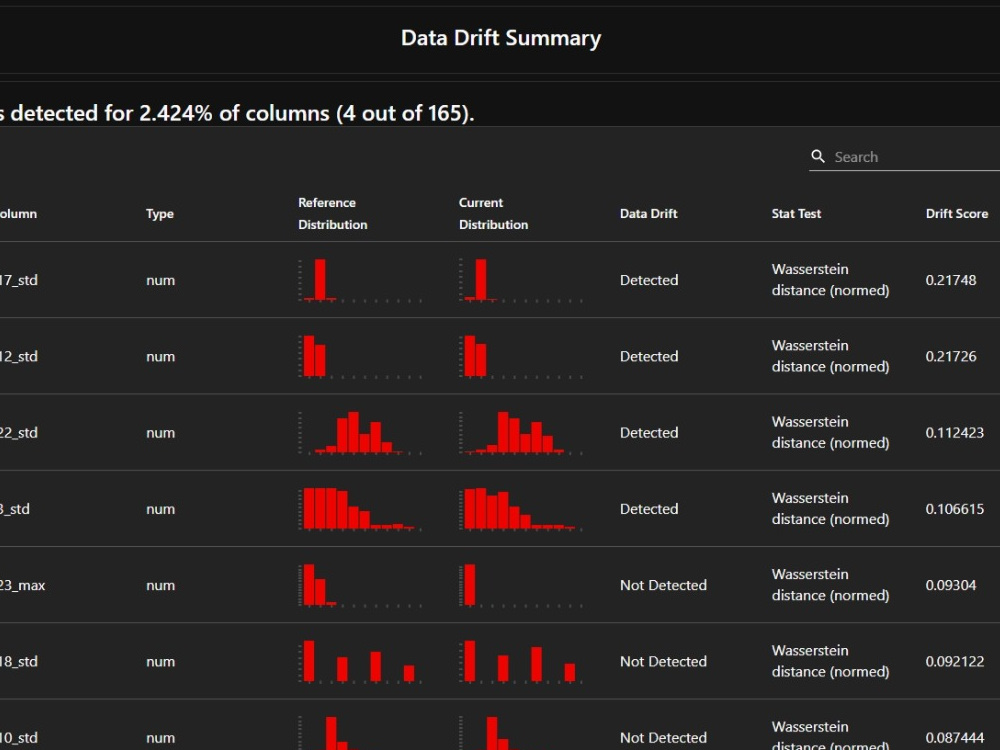Viewport: 1000px width, 750px height.
Task: Open current histogram for 23_max row
Action: [x=521, y=585]
